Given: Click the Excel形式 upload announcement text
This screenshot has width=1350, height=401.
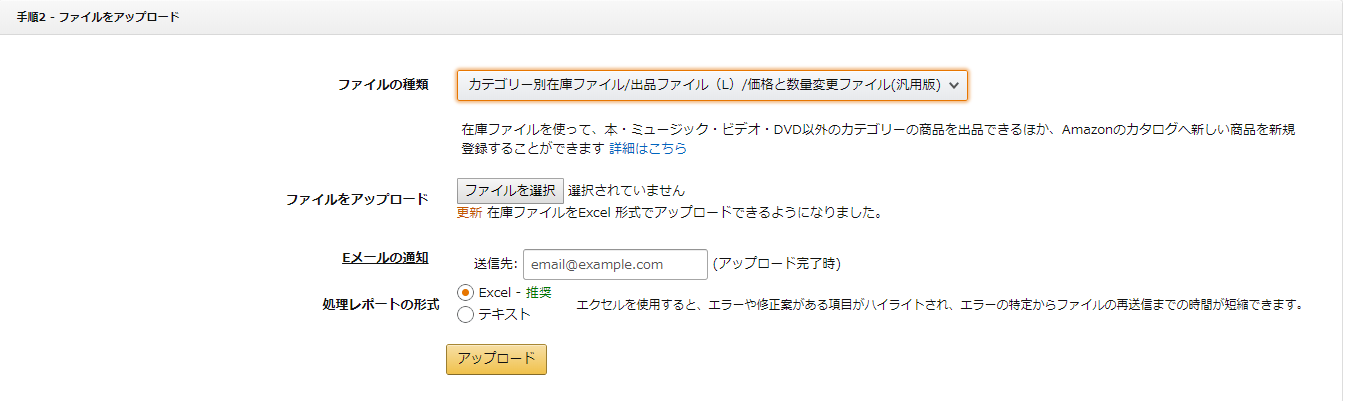Looking at the screenshot, I should 685,212.
